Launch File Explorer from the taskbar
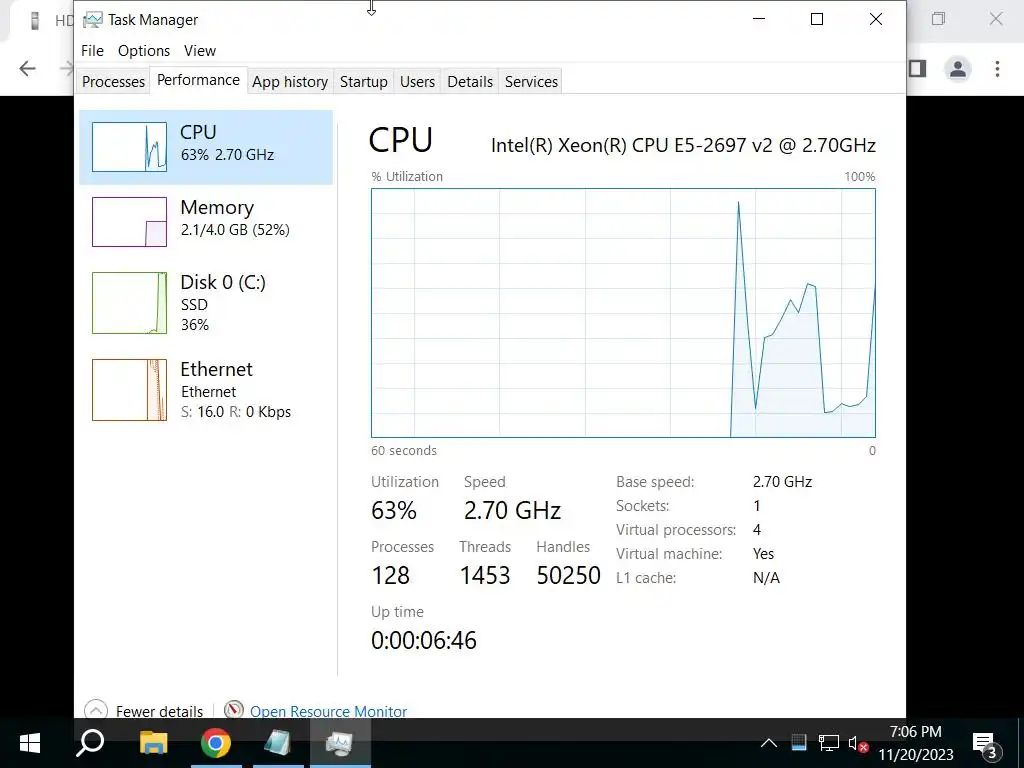The height and width of the screenshot is (768, 1024). (154, 743)
